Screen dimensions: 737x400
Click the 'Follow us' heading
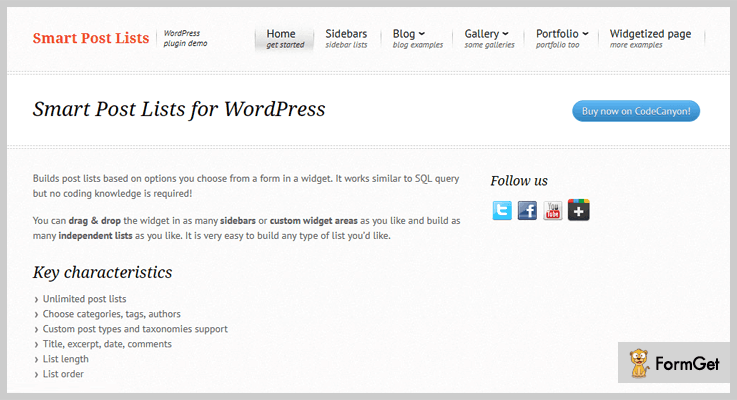coord(519,181)
